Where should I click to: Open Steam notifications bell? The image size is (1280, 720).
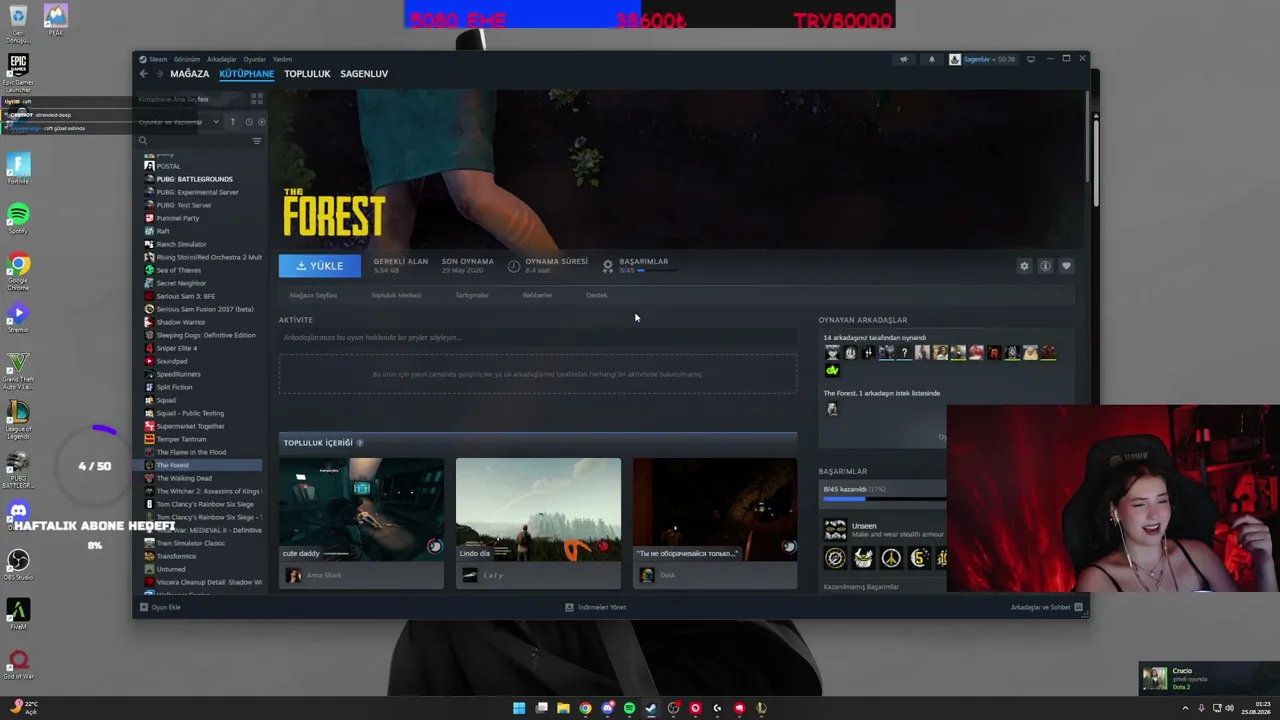931,59
